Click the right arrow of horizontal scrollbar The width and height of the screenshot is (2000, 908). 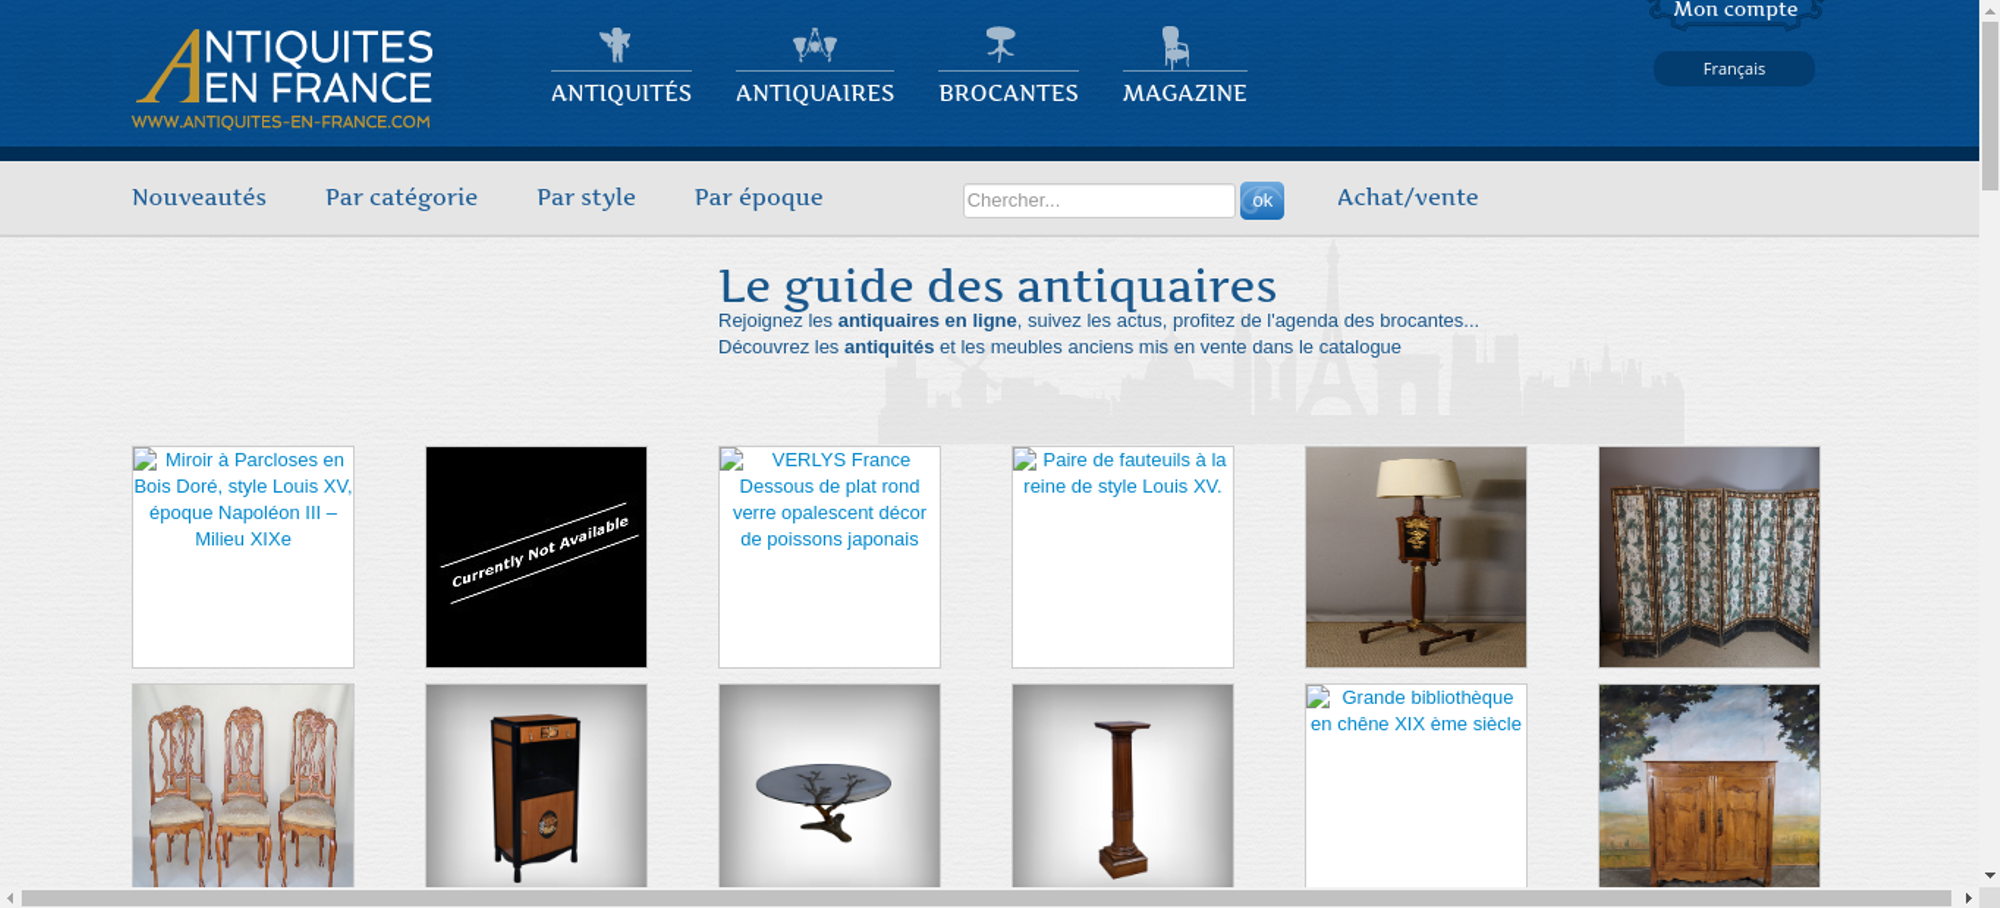pyautogui.click(x=1968, y=898)
